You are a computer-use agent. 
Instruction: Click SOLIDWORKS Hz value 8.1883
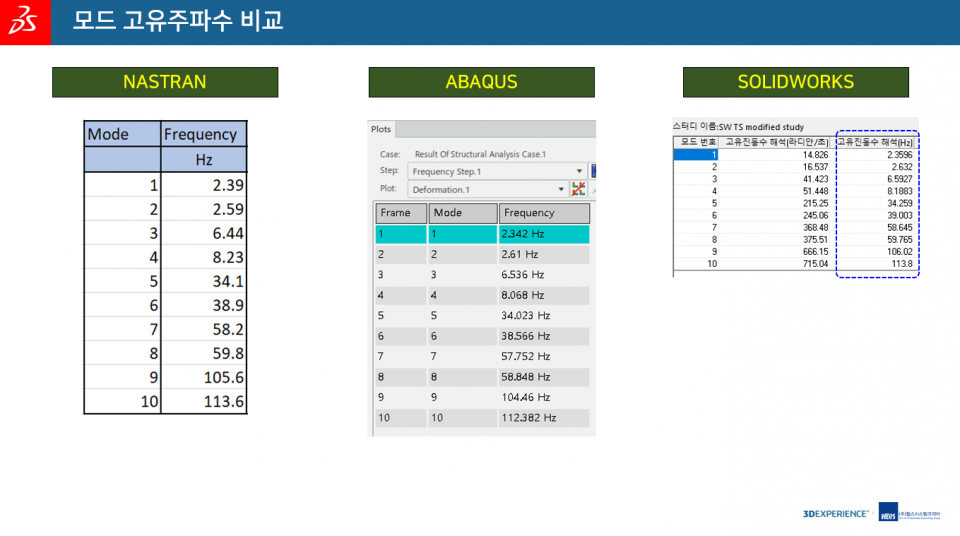pos(899,191)
